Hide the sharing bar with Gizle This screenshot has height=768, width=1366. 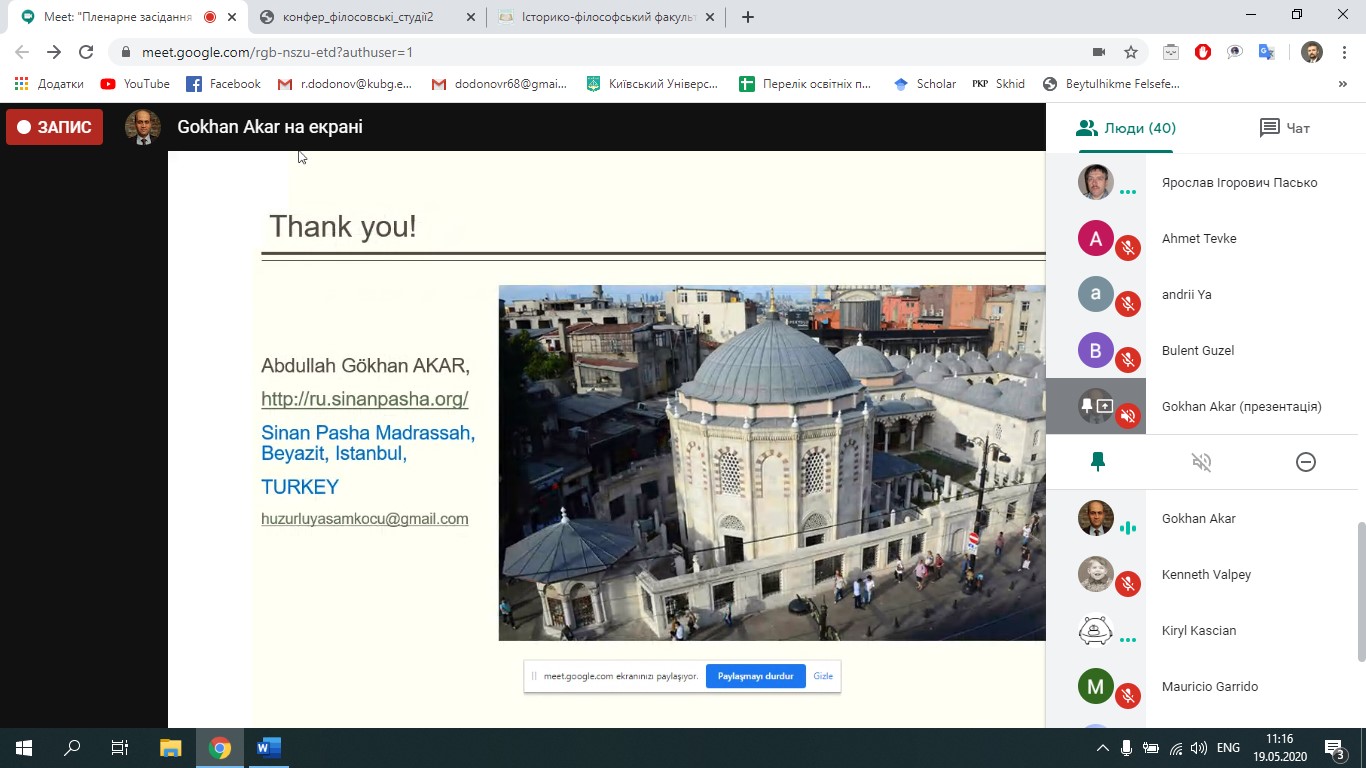pos(823,676)
